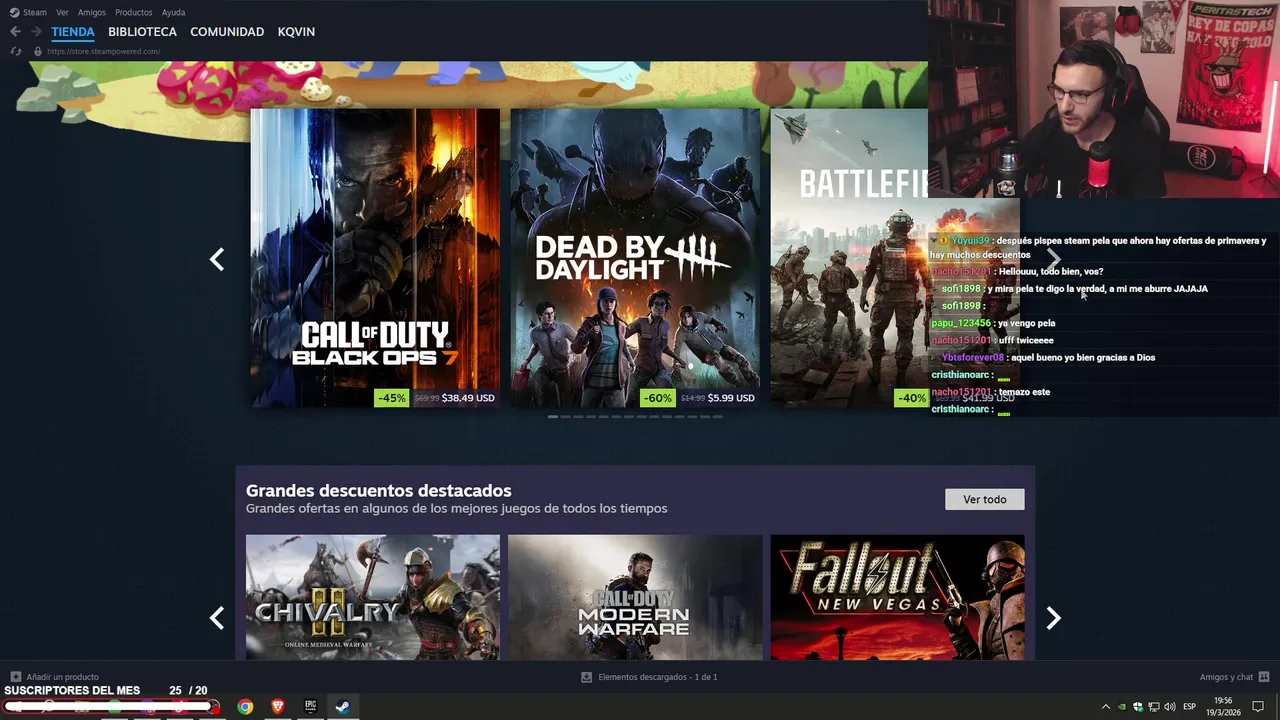
Task: Show previous games in the featured carousel
Action: tap(217, 259)
